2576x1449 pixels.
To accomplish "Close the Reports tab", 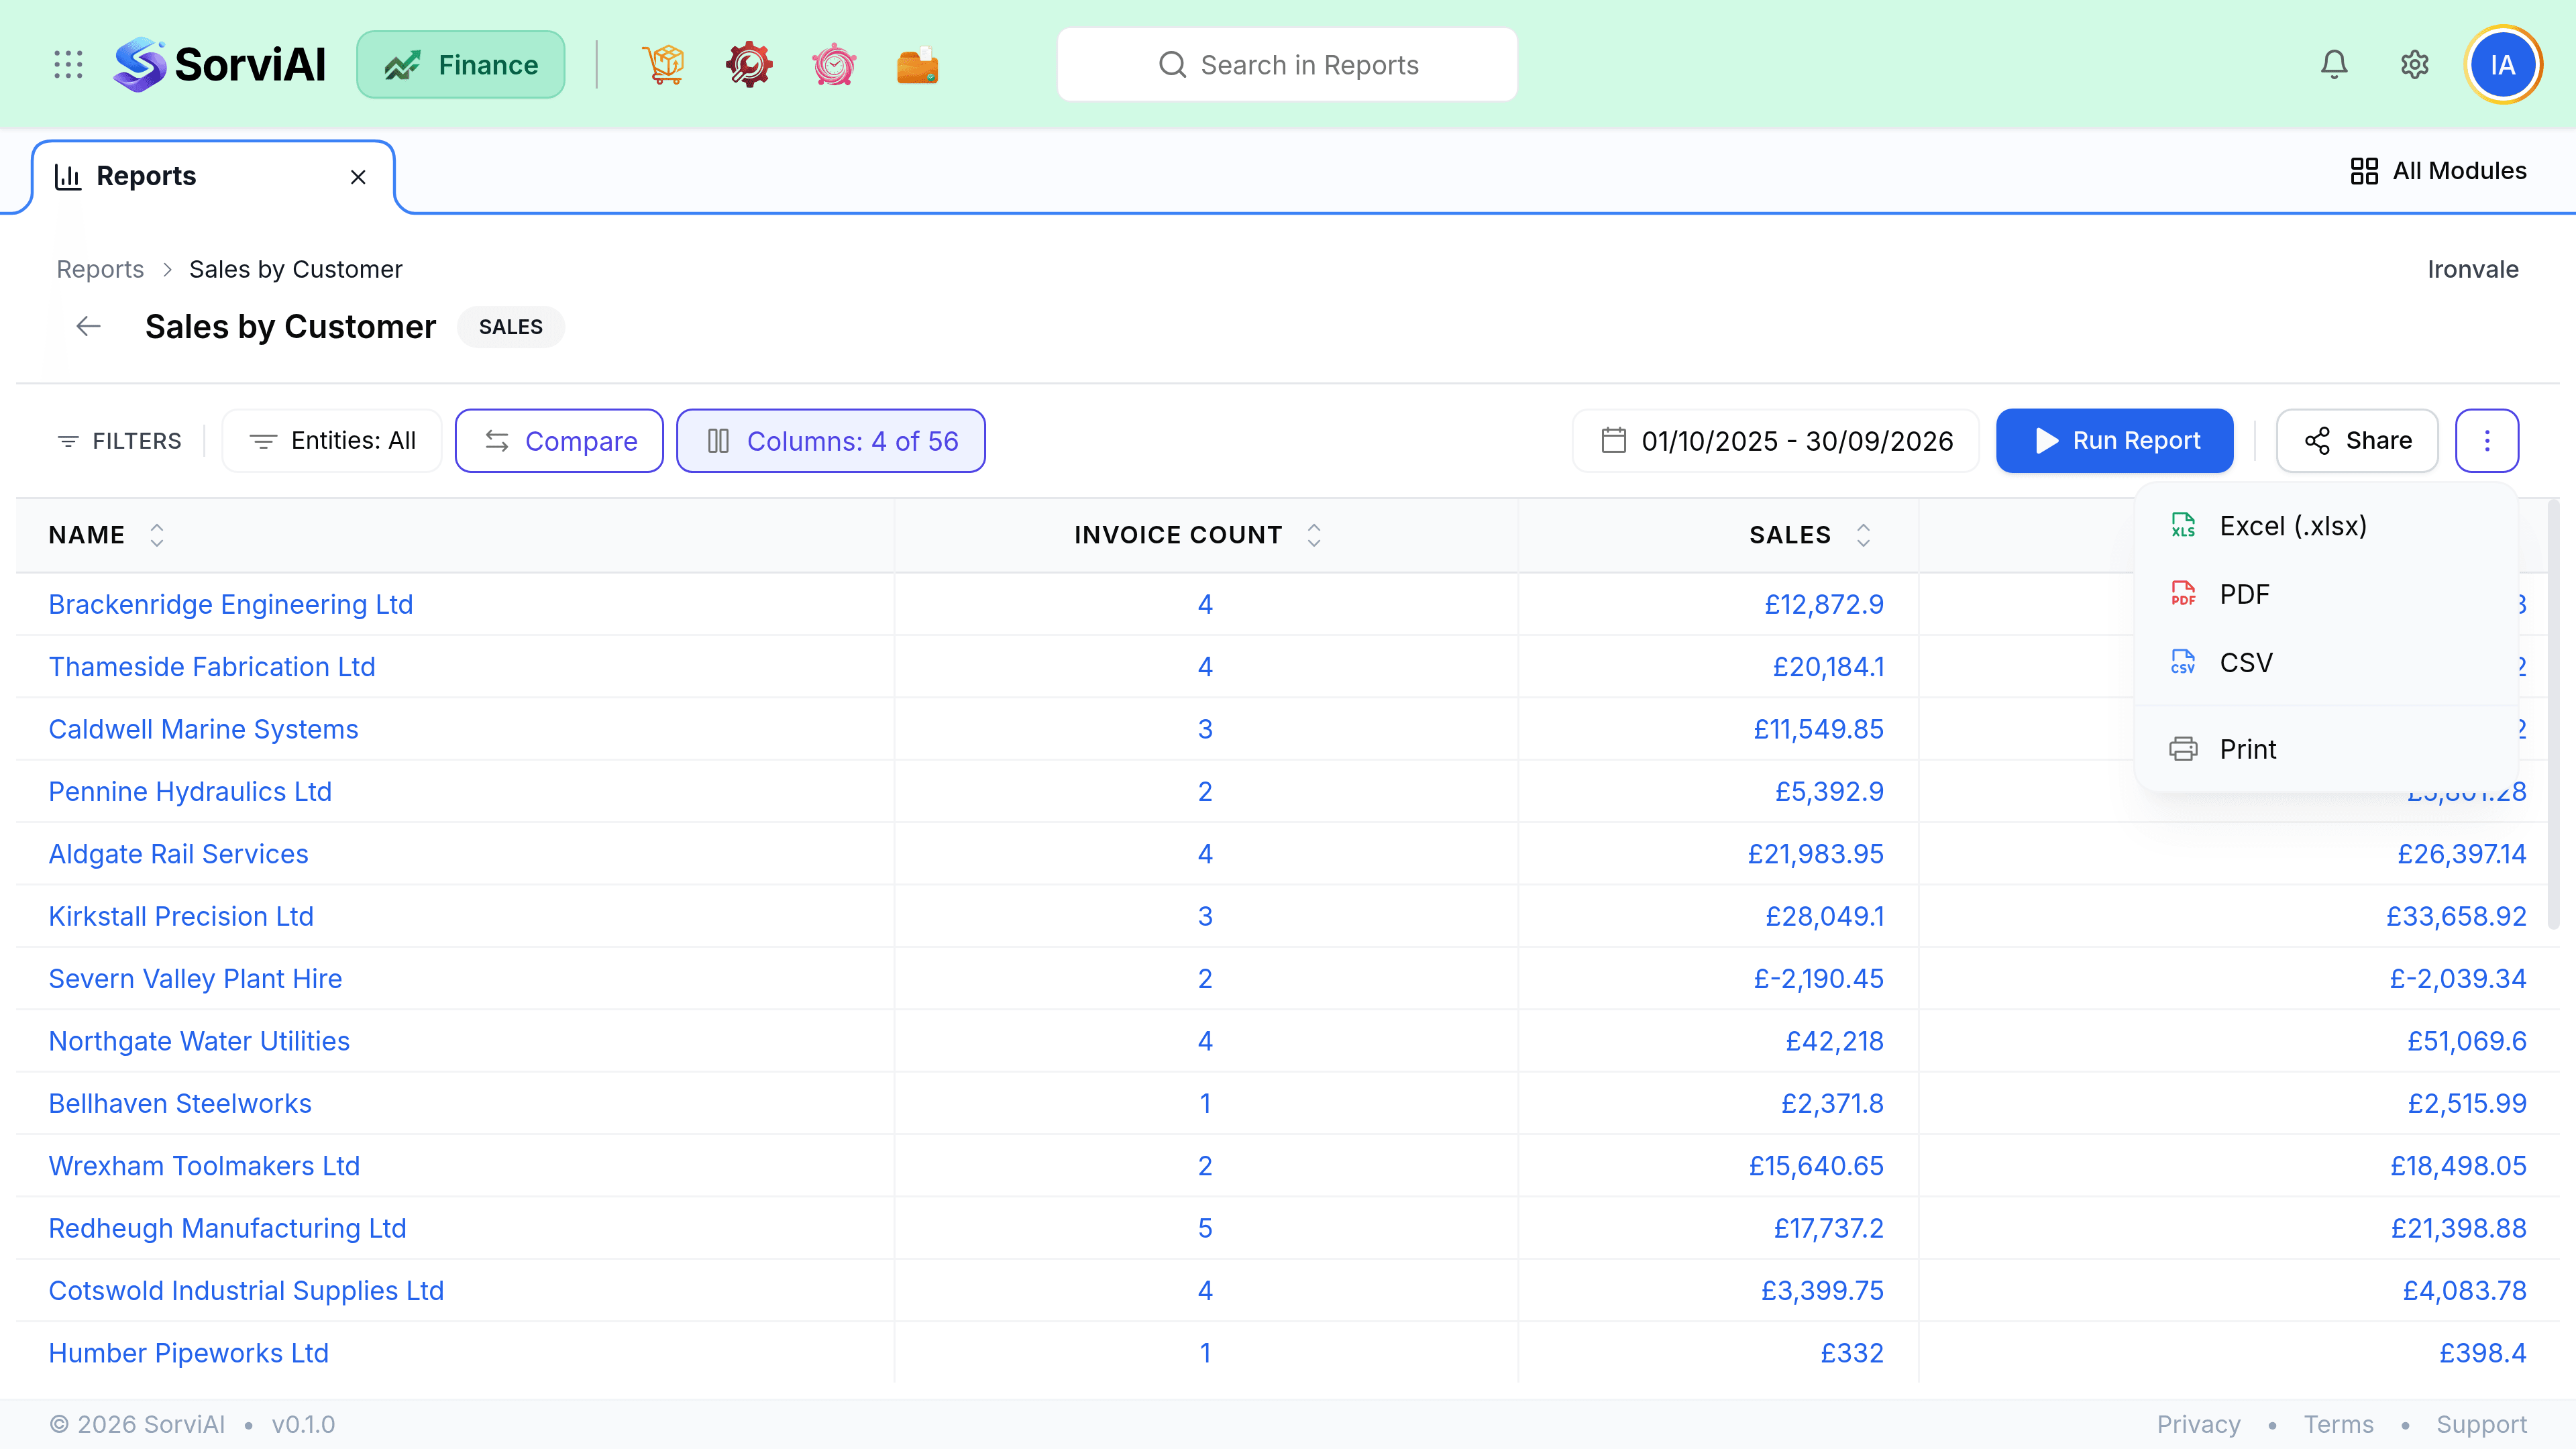I will tap(358, 177).
